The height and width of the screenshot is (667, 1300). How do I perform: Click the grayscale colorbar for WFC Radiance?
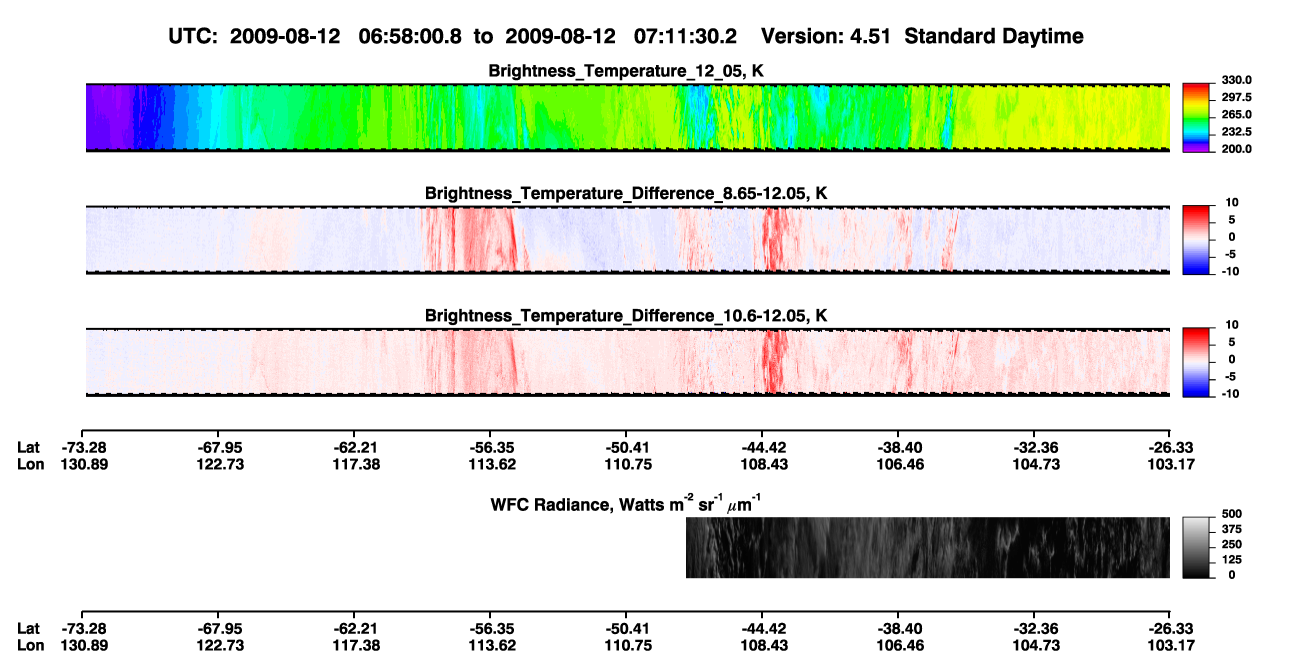pyautogui.click(x=1197, y=548)
